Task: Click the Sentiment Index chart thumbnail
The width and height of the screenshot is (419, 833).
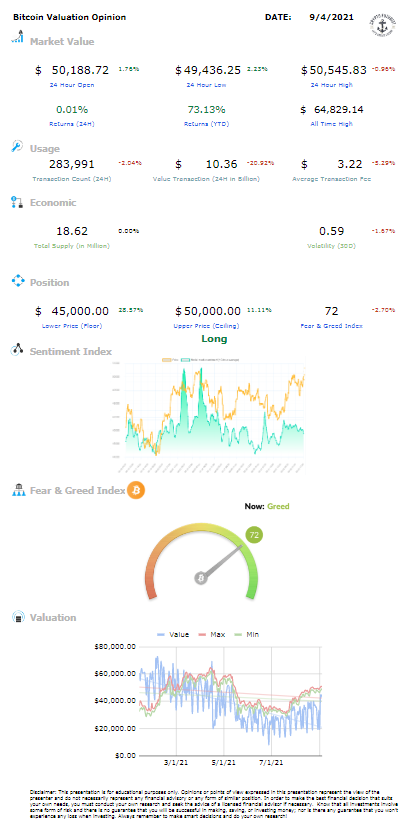Action: (x=210, y=415)
